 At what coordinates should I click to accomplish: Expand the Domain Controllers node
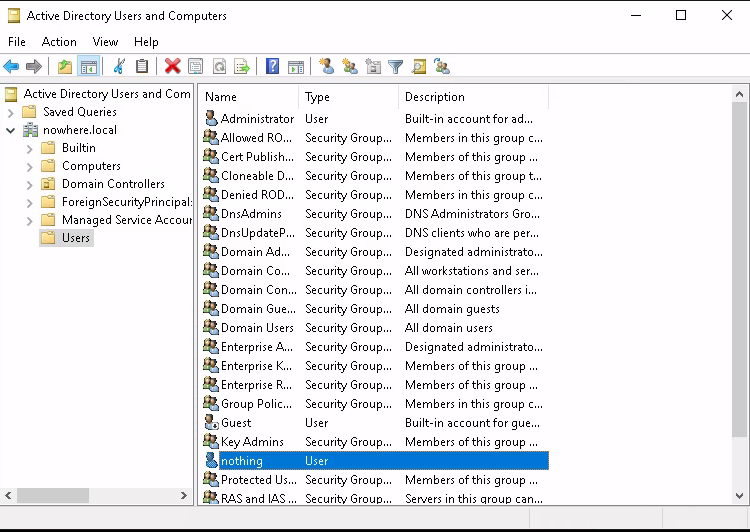[x=30, y=185]
